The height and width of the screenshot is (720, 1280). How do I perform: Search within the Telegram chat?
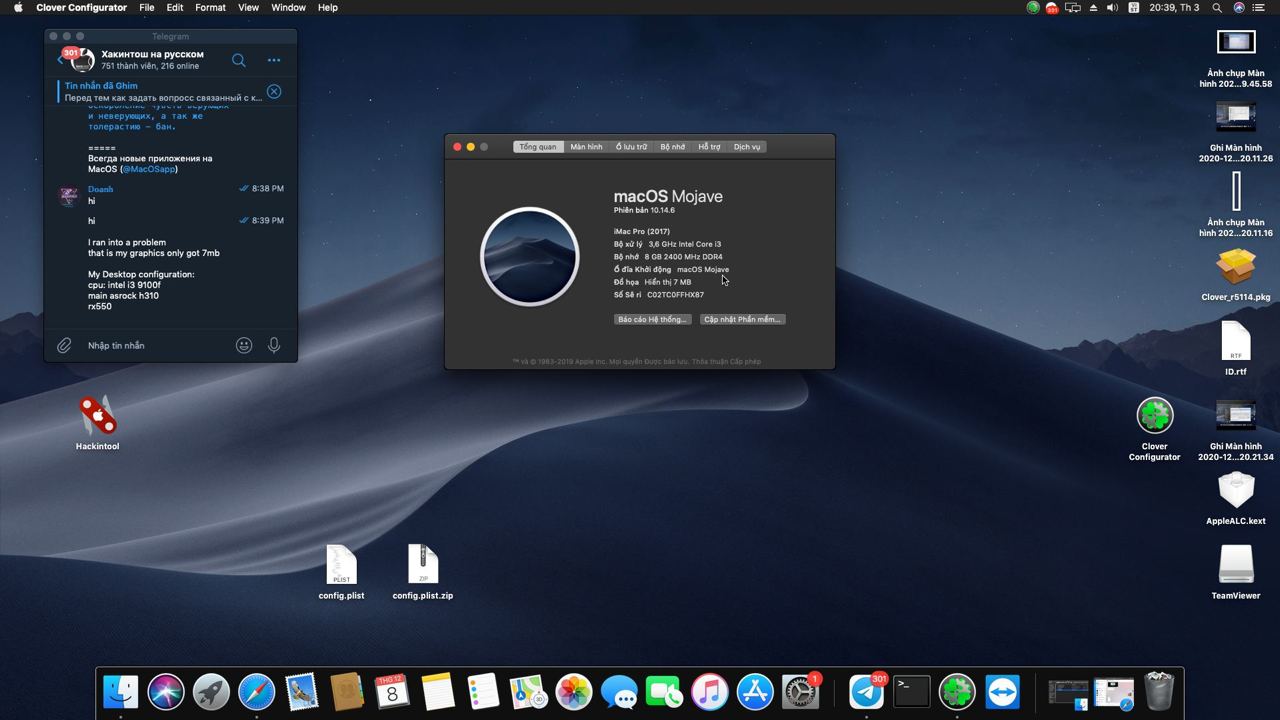(x=239, y=60)
